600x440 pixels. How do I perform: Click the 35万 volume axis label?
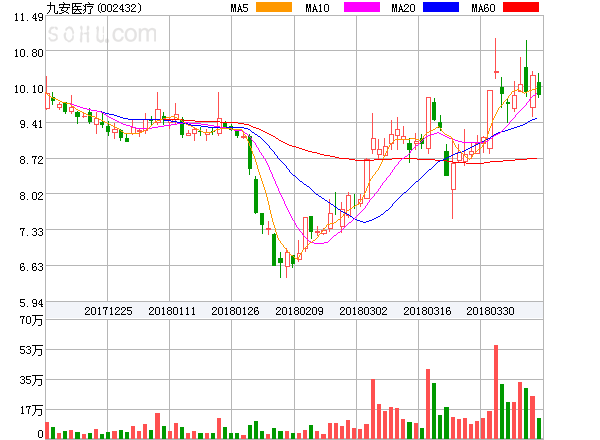click(x=31, y=380)
